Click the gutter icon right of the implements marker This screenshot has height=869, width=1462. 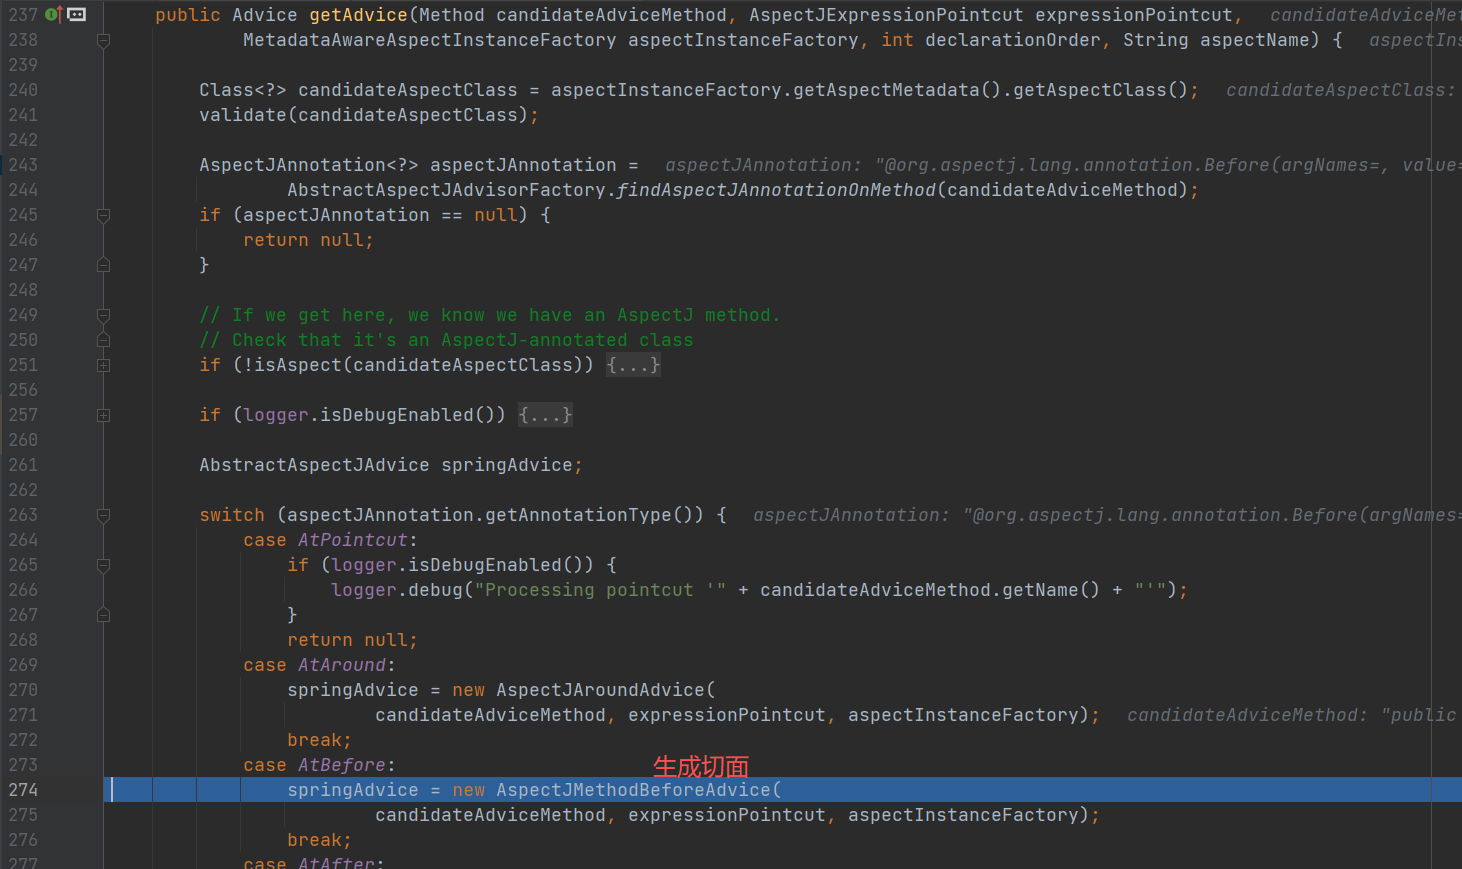pyautogui.click(x=77, y=15)
